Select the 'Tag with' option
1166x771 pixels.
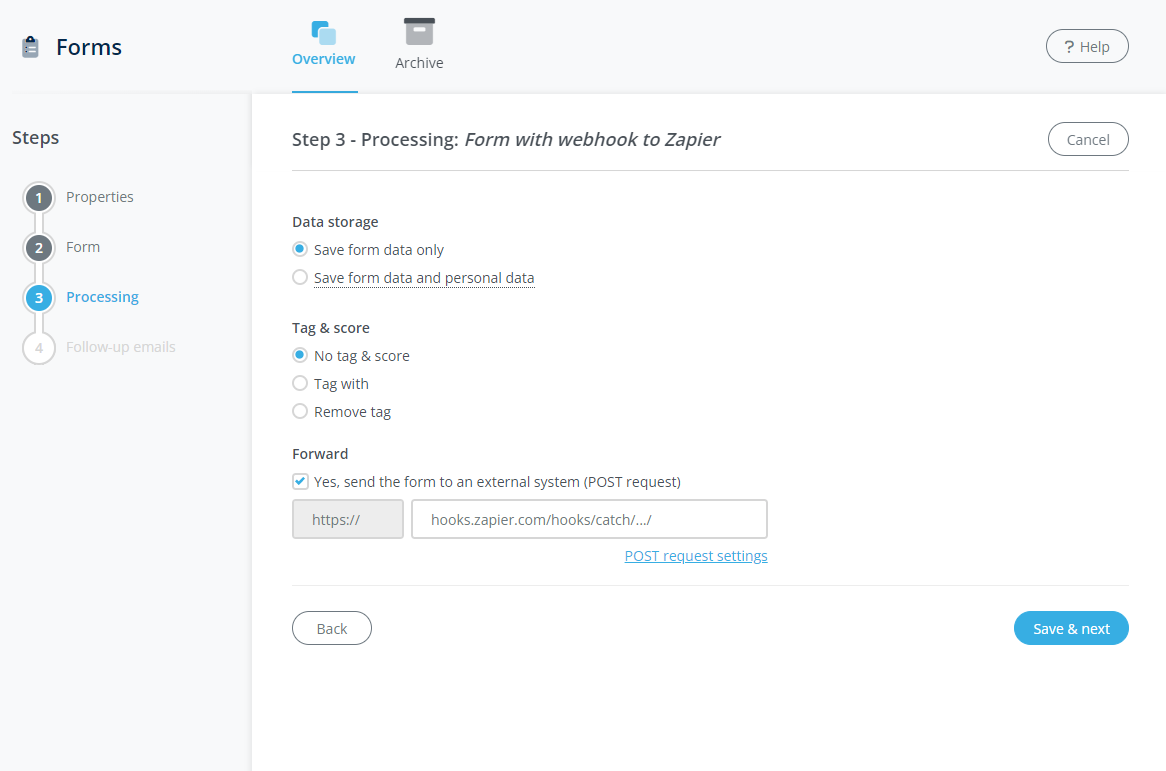point(300,383)
